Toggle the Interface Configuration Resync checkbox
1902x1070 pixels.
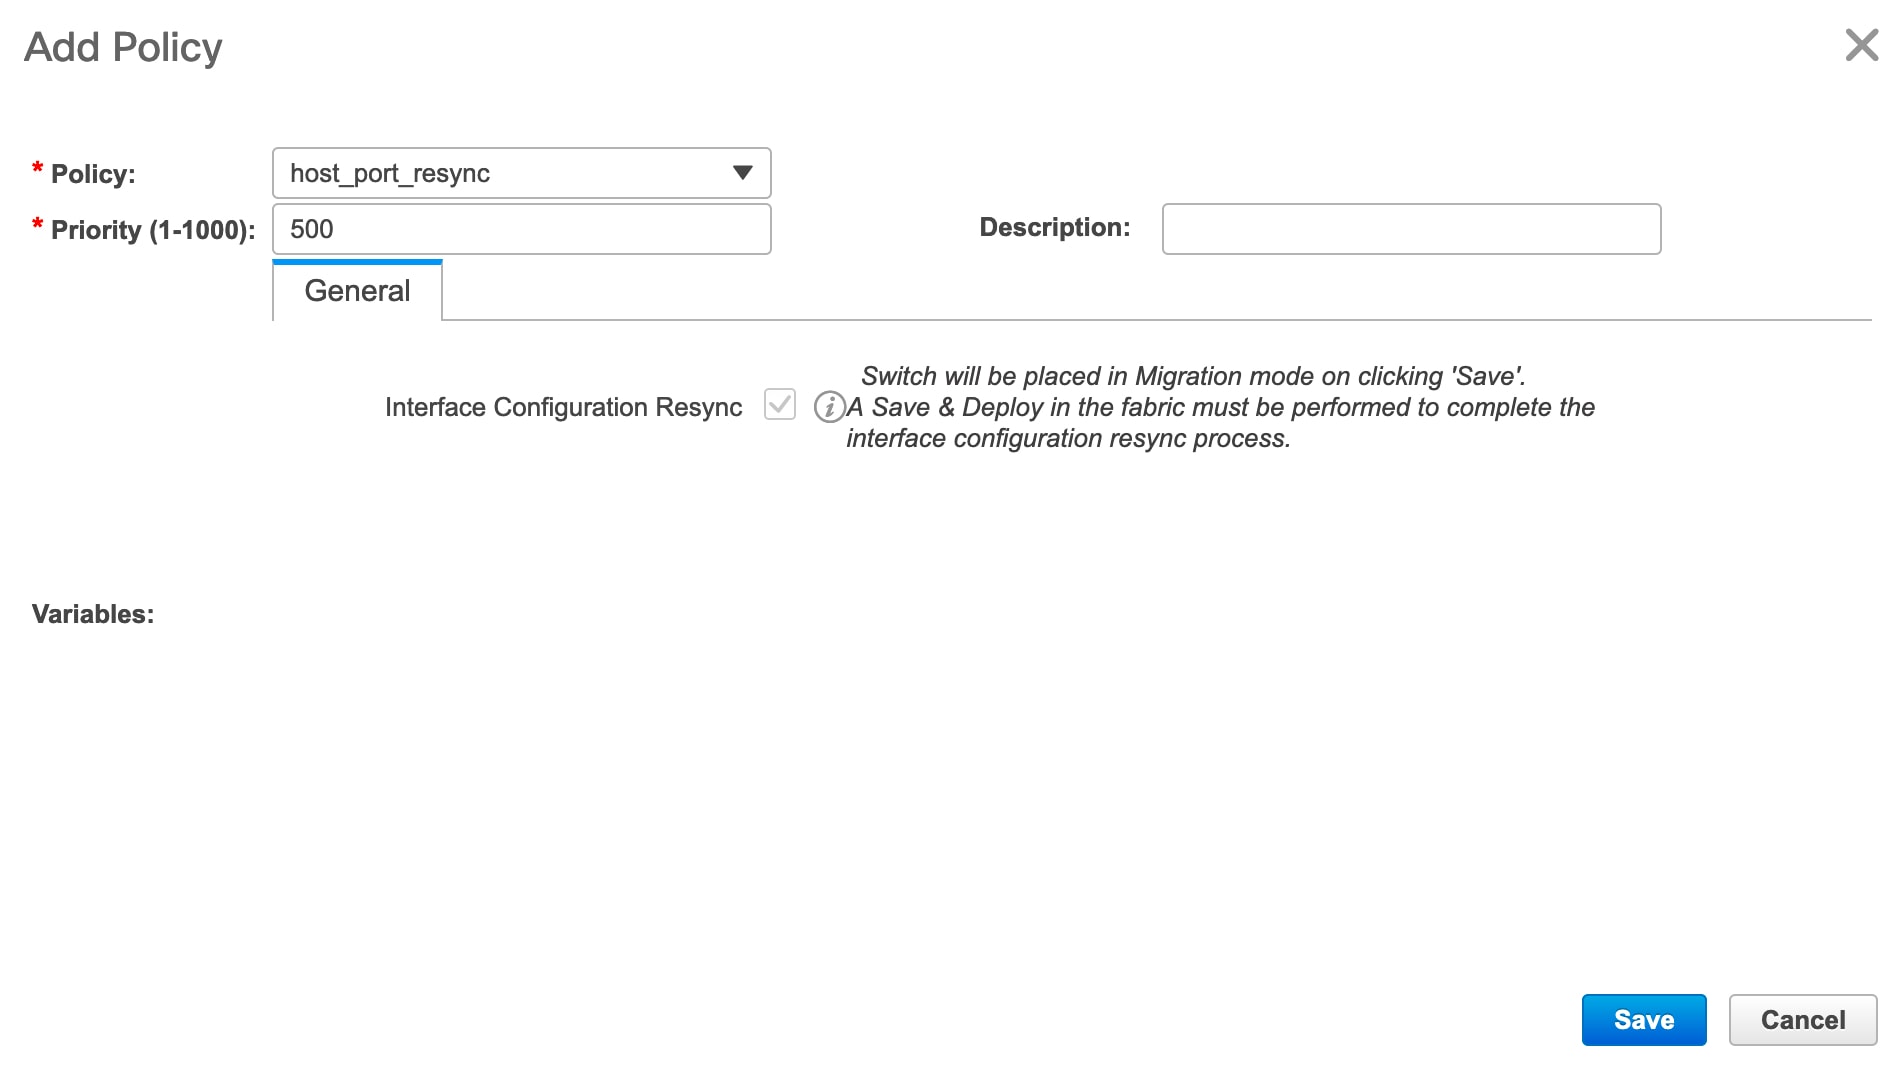click(779, 405)
